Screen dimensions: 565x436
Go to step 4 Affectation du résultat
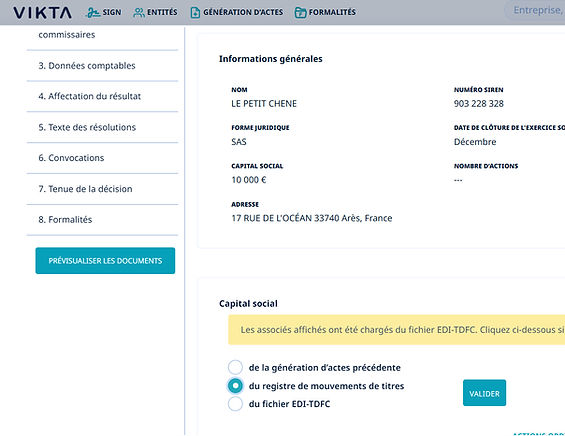(x=102, y=96)
